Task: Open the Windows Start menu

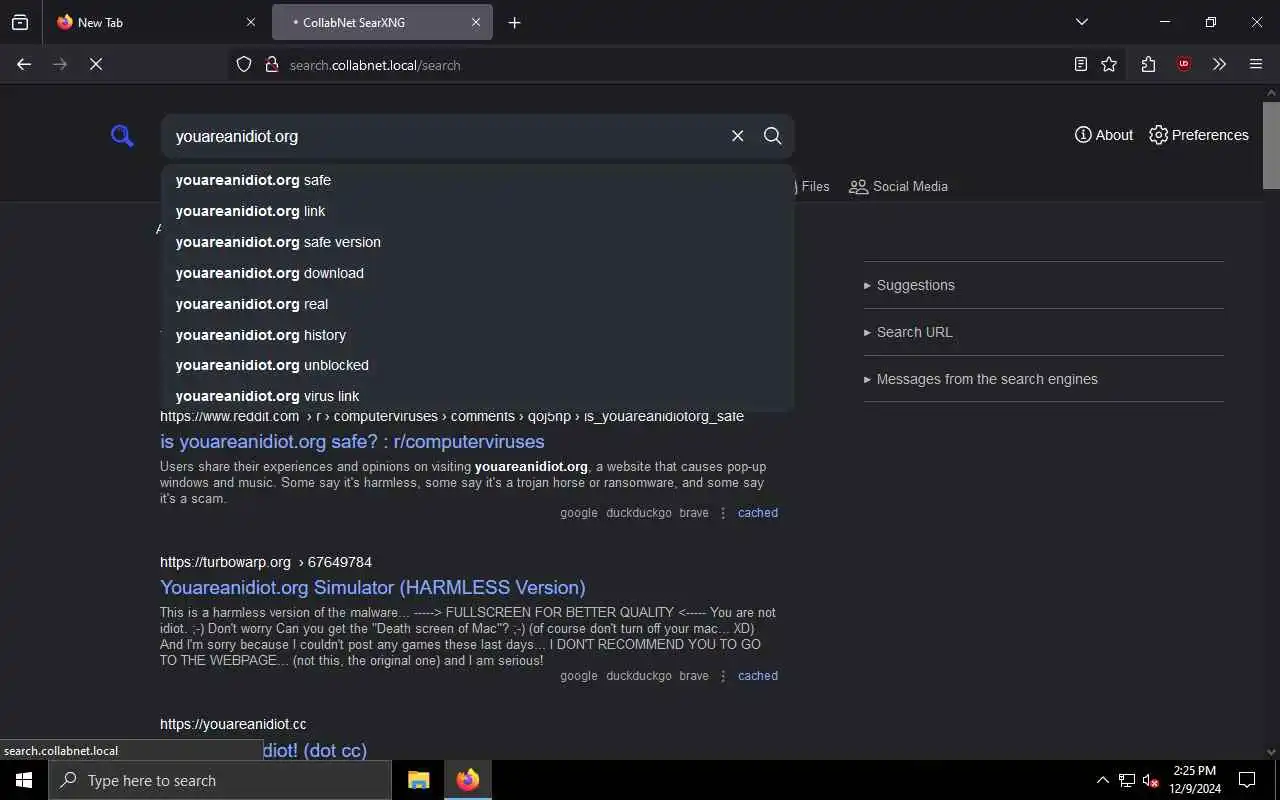Action: [24, 780]
